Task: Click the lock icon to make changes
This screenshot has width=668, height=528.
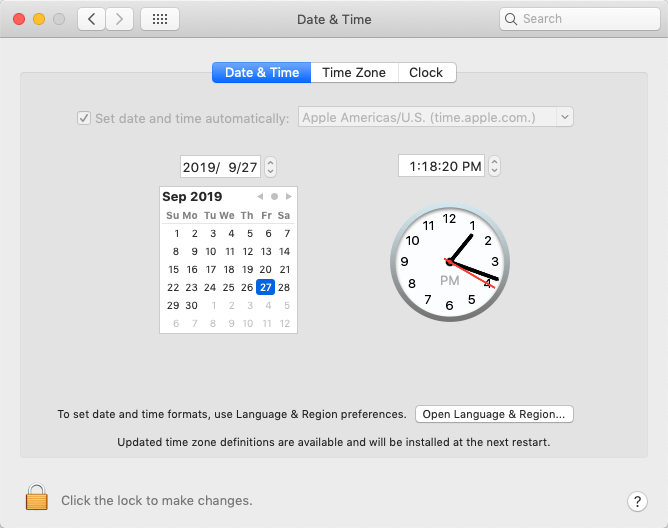Action: click(x=37, y=497)
